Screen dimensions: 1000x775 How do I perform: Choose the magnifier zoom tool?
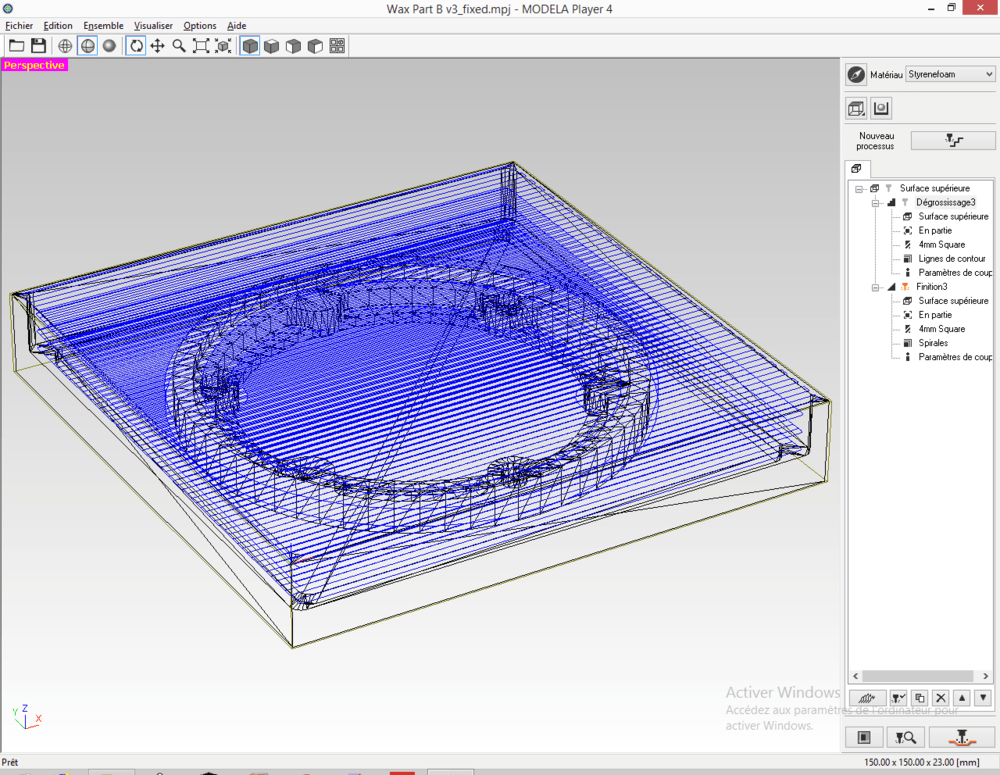[x=179, y=46]
